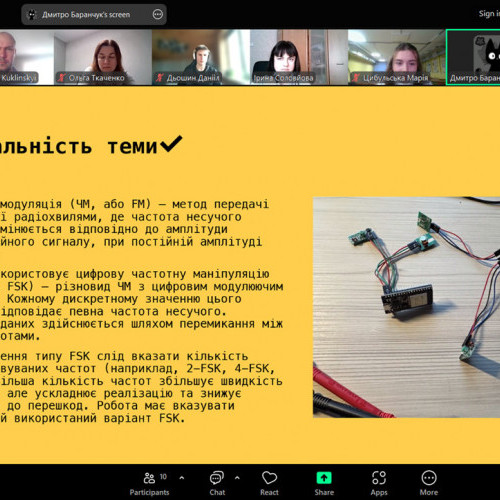The height and width of the screenshot is (500, 500).
Task: Click the slide heading 'теми'
Action: tap(132, 146)
